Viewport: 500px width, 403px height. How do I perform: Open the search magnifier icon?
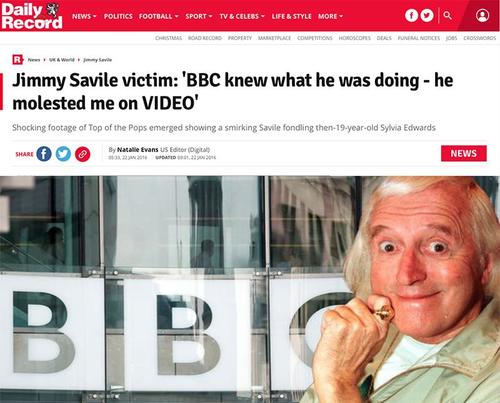click(x=448, y=15)
